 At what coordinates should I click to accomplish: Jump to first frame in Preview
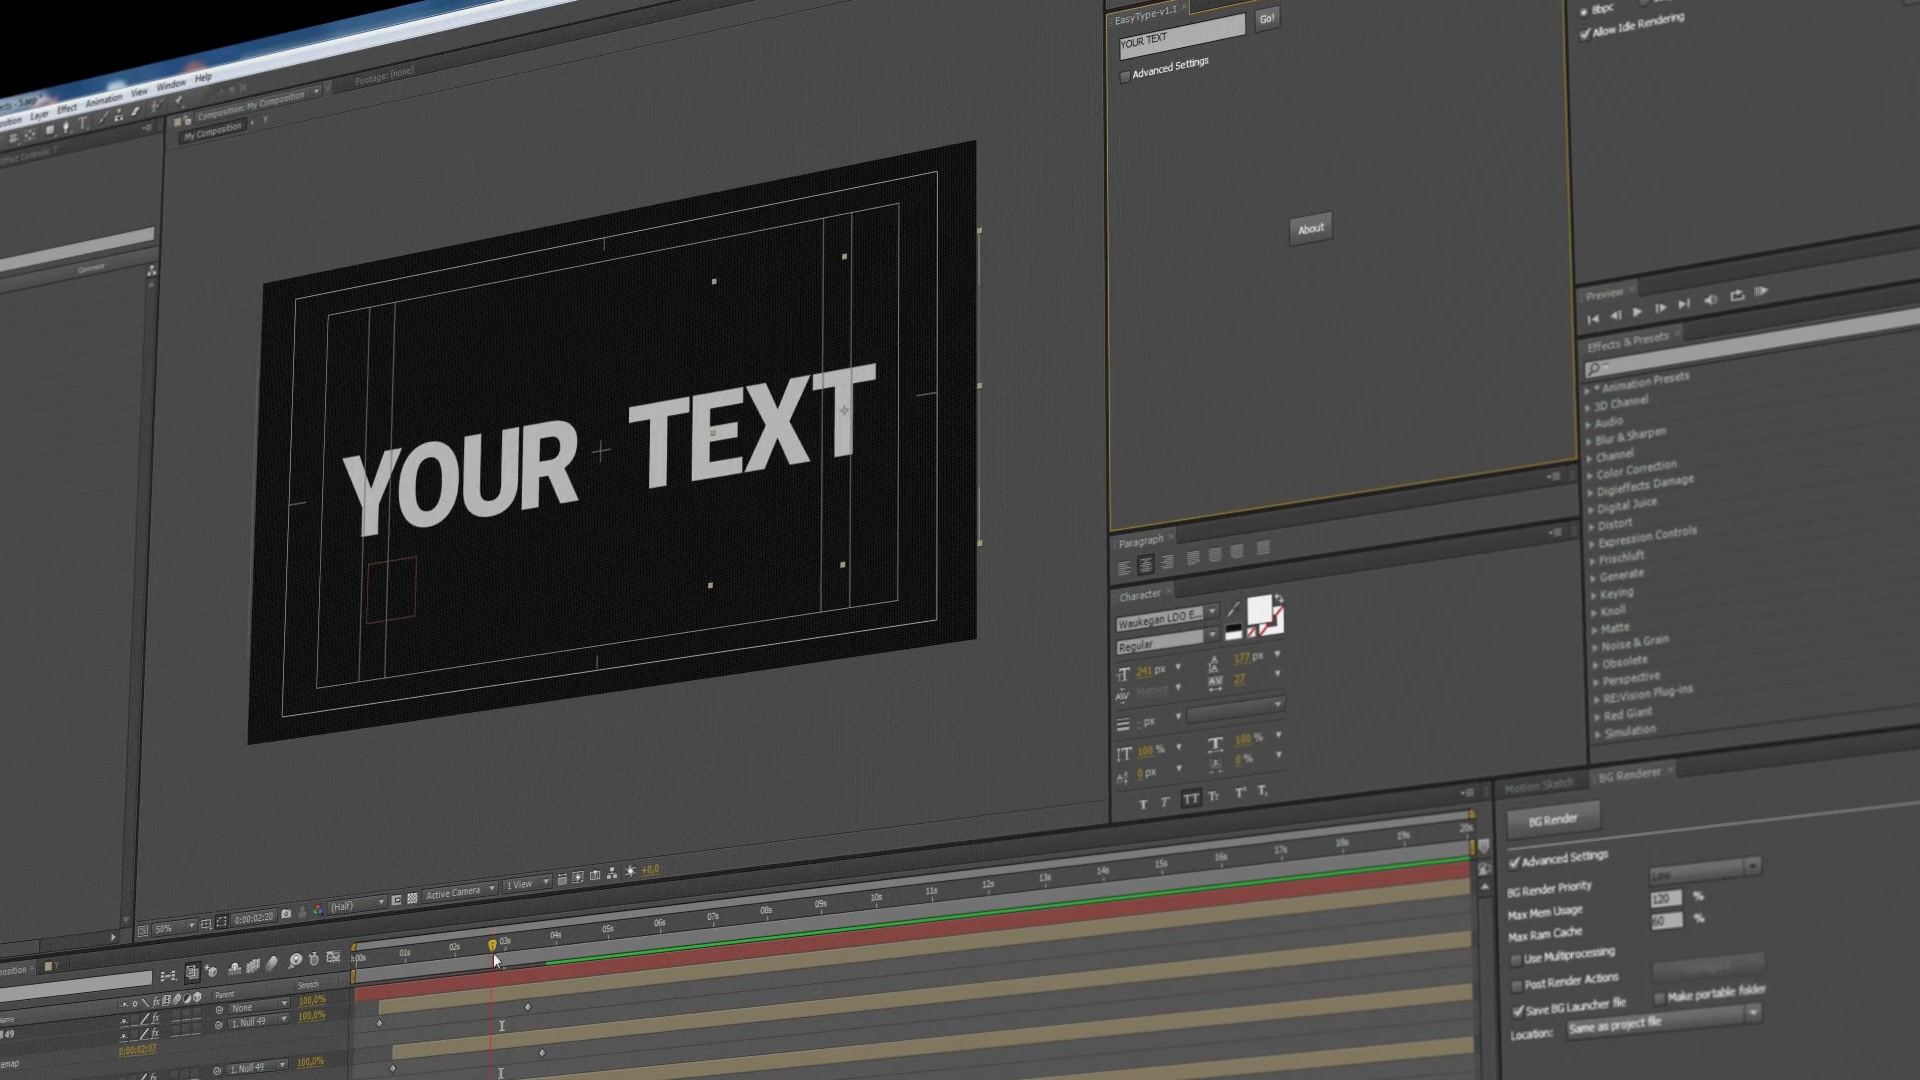point(1593,319)
